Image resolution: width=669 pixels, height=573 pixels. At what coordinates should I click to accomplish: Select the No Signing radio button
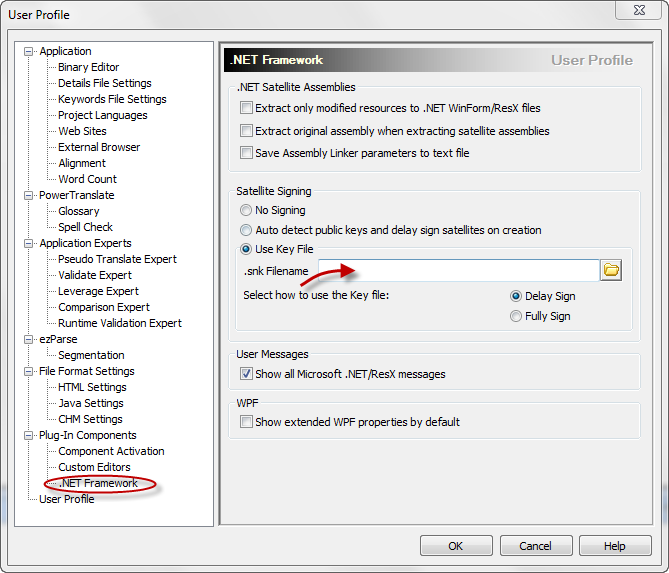coord(246,210)
